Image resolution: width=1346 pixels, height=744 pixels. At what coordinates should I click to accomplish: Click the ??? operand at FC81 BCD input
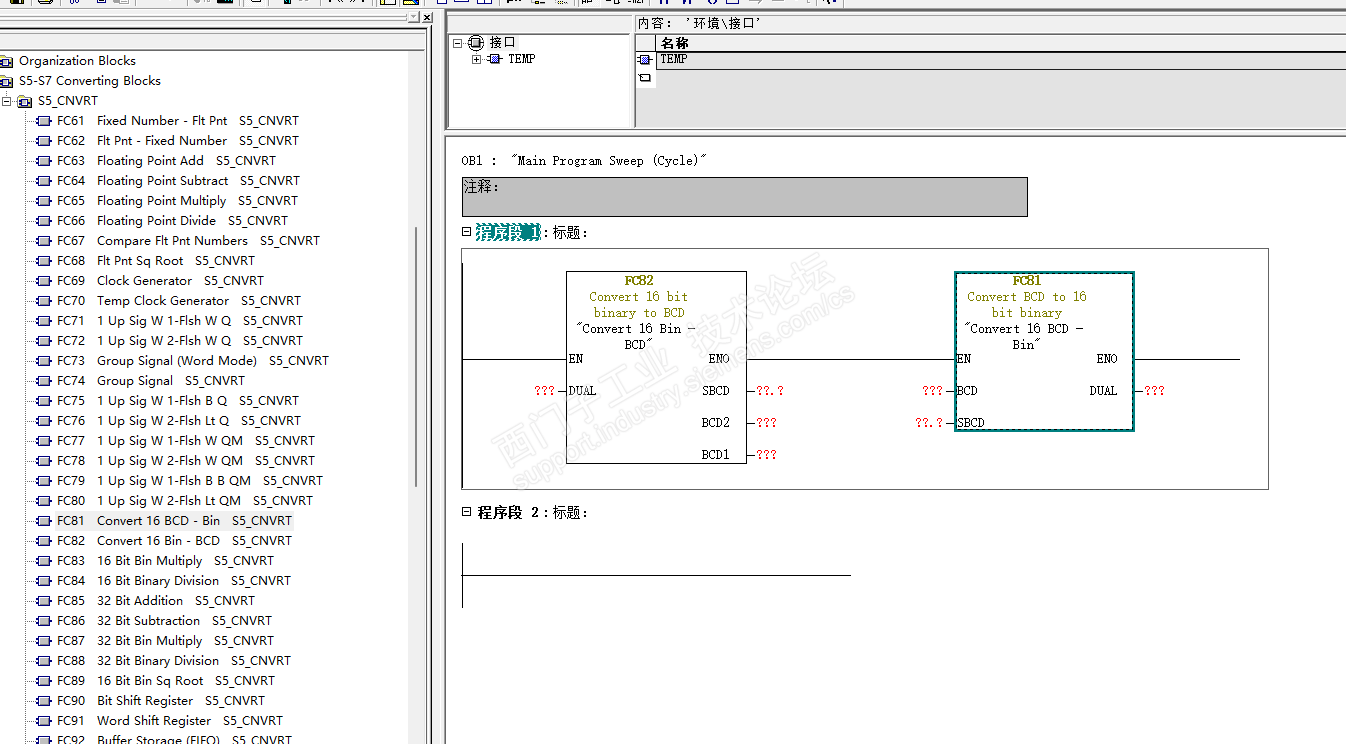(932, 391)
